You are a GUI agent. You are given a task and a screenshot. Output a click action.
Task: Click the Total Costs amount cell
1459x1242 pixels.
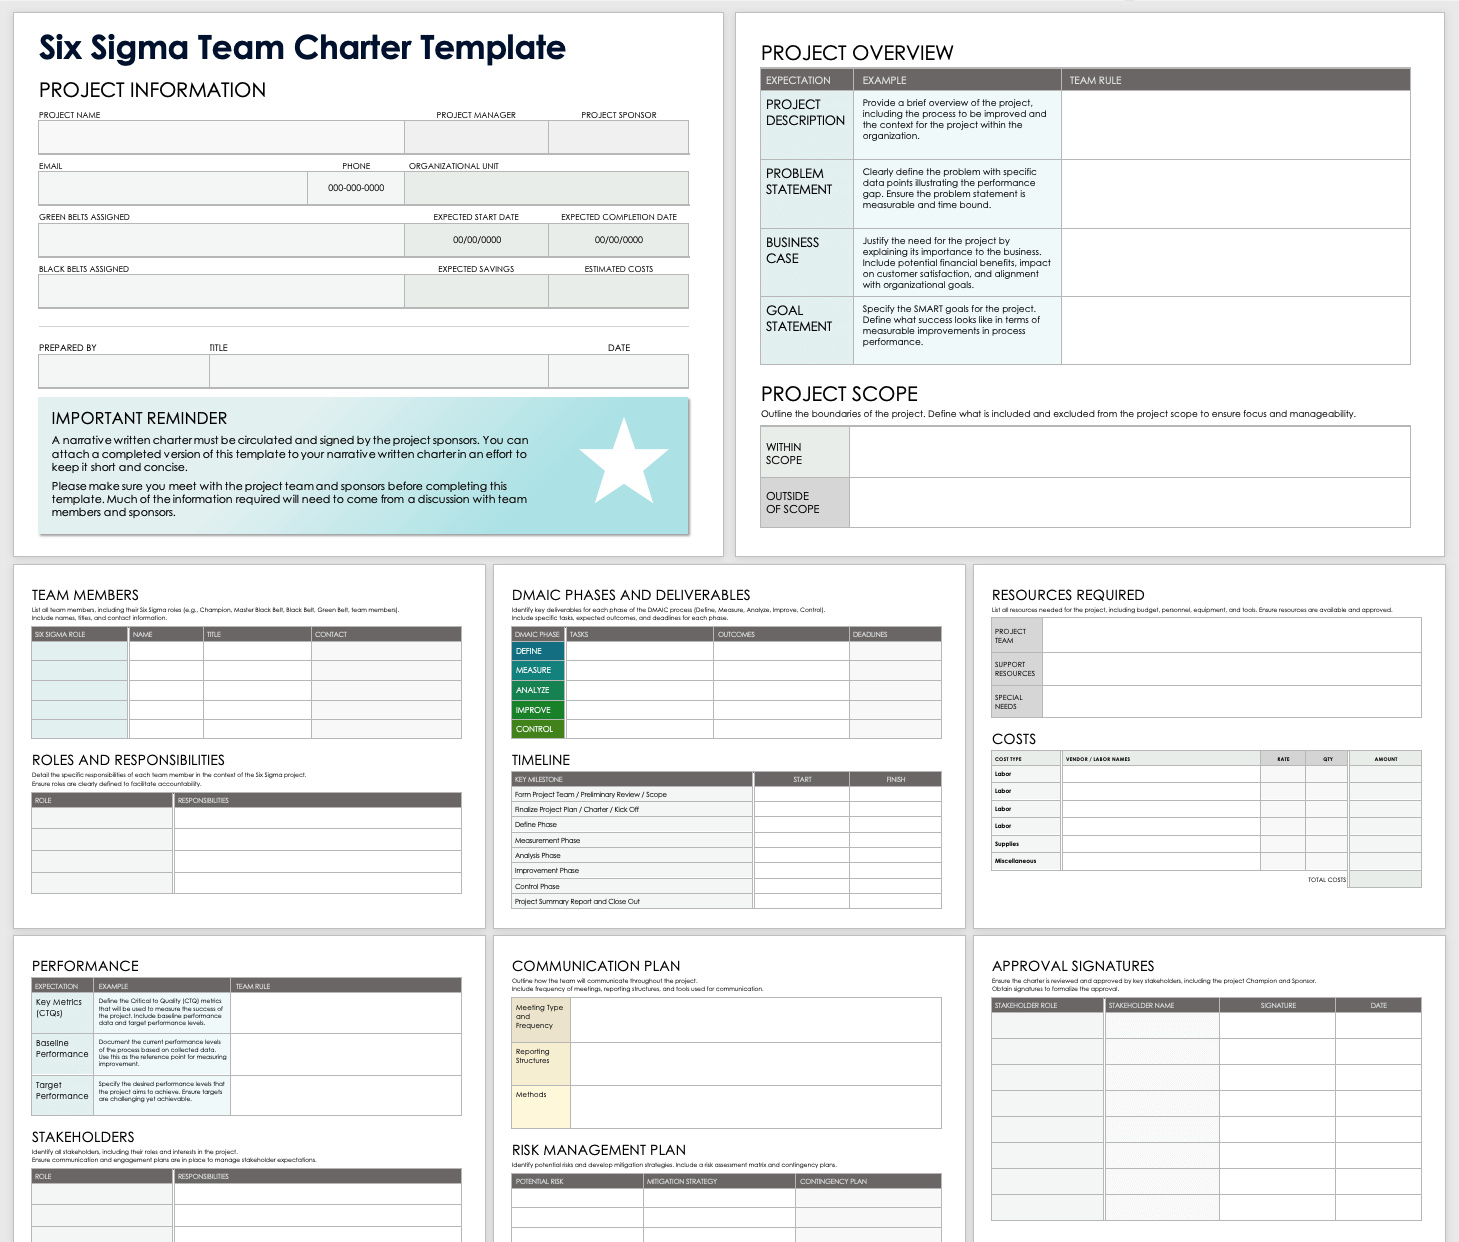click(x=1385, y=879)
